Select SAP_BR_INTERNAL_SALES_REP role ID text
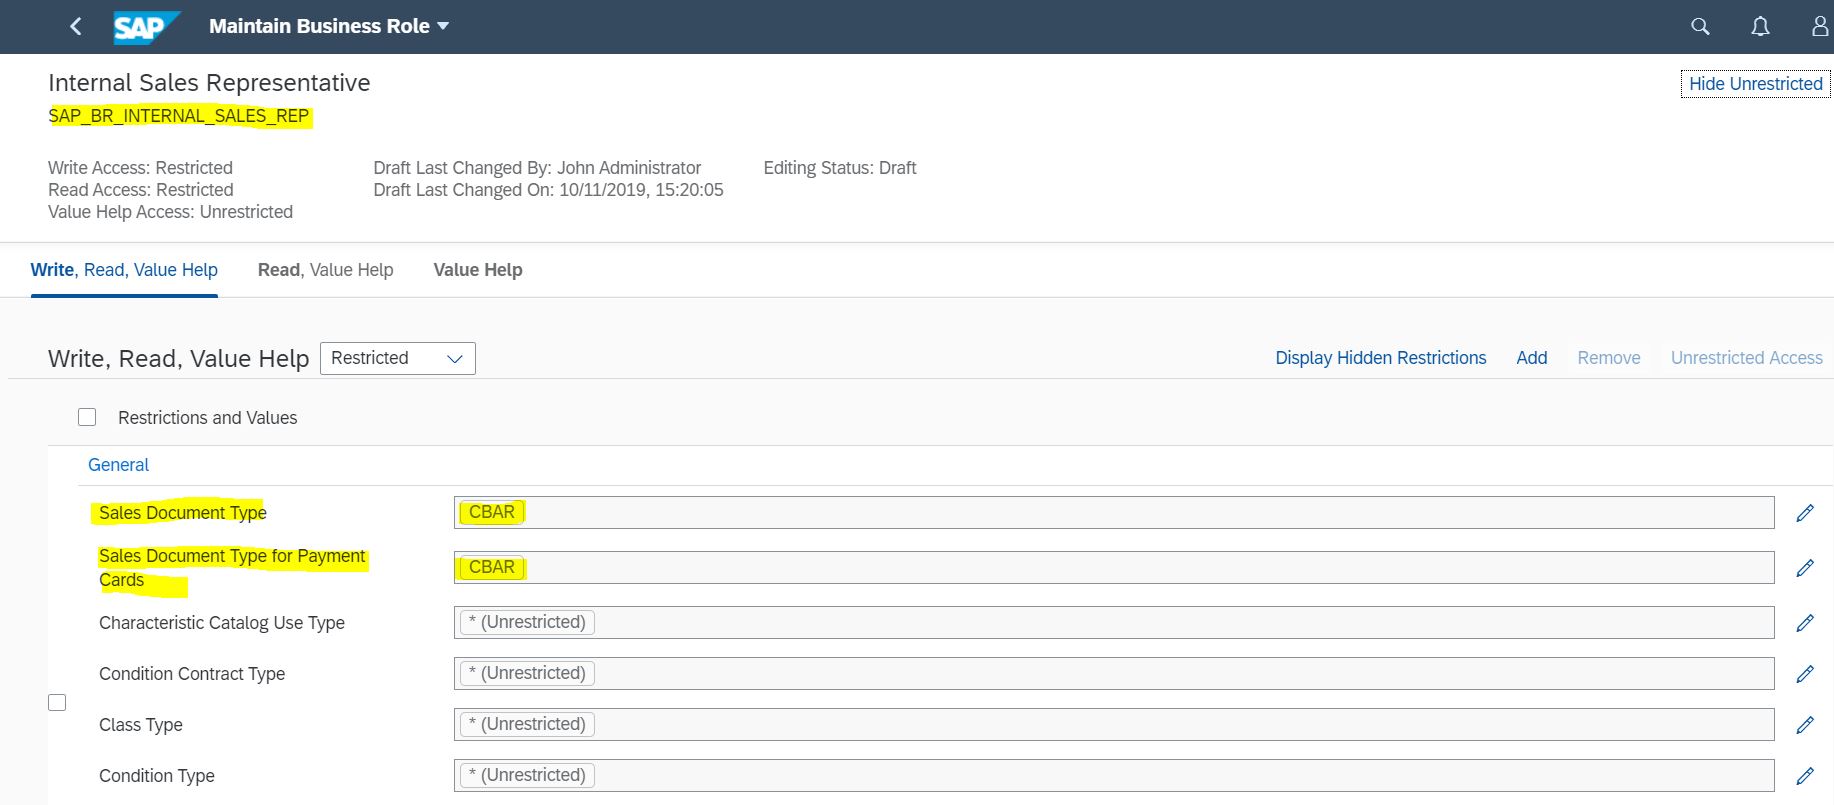1834x805 pixels. coord(179,116)
